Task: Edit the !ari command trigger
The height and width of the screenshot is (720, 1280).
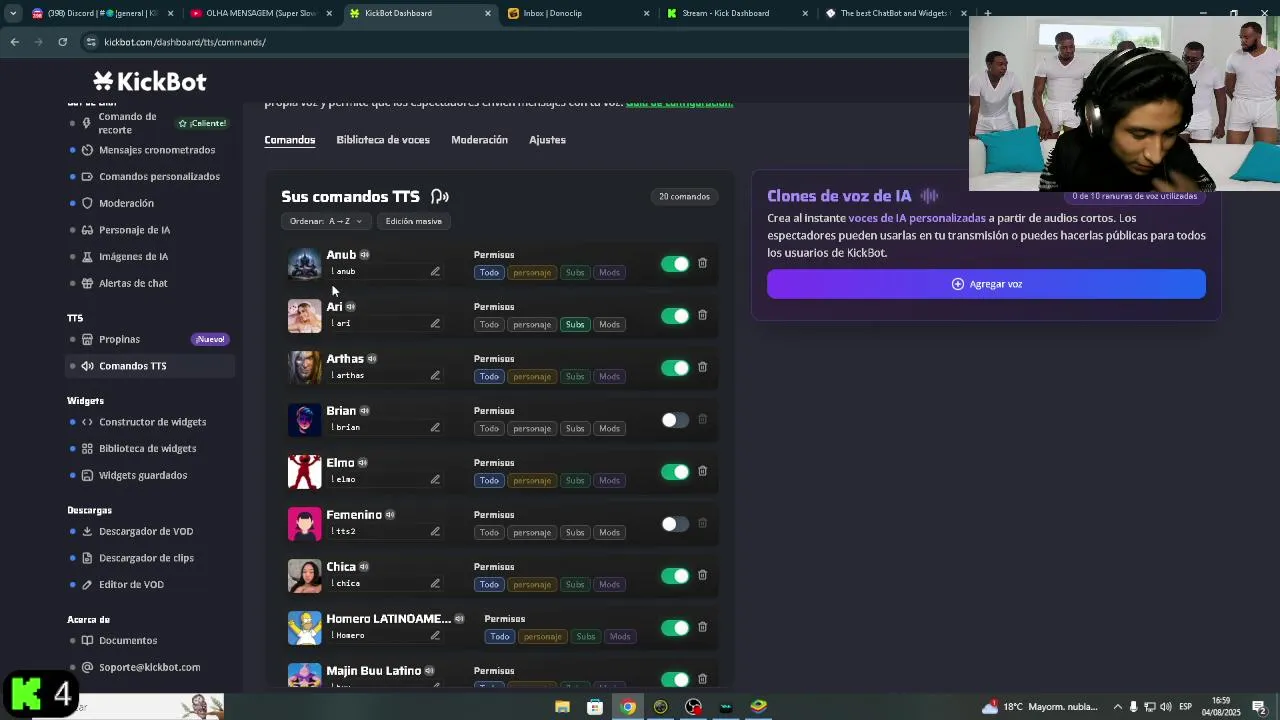Action: point(435,324)
